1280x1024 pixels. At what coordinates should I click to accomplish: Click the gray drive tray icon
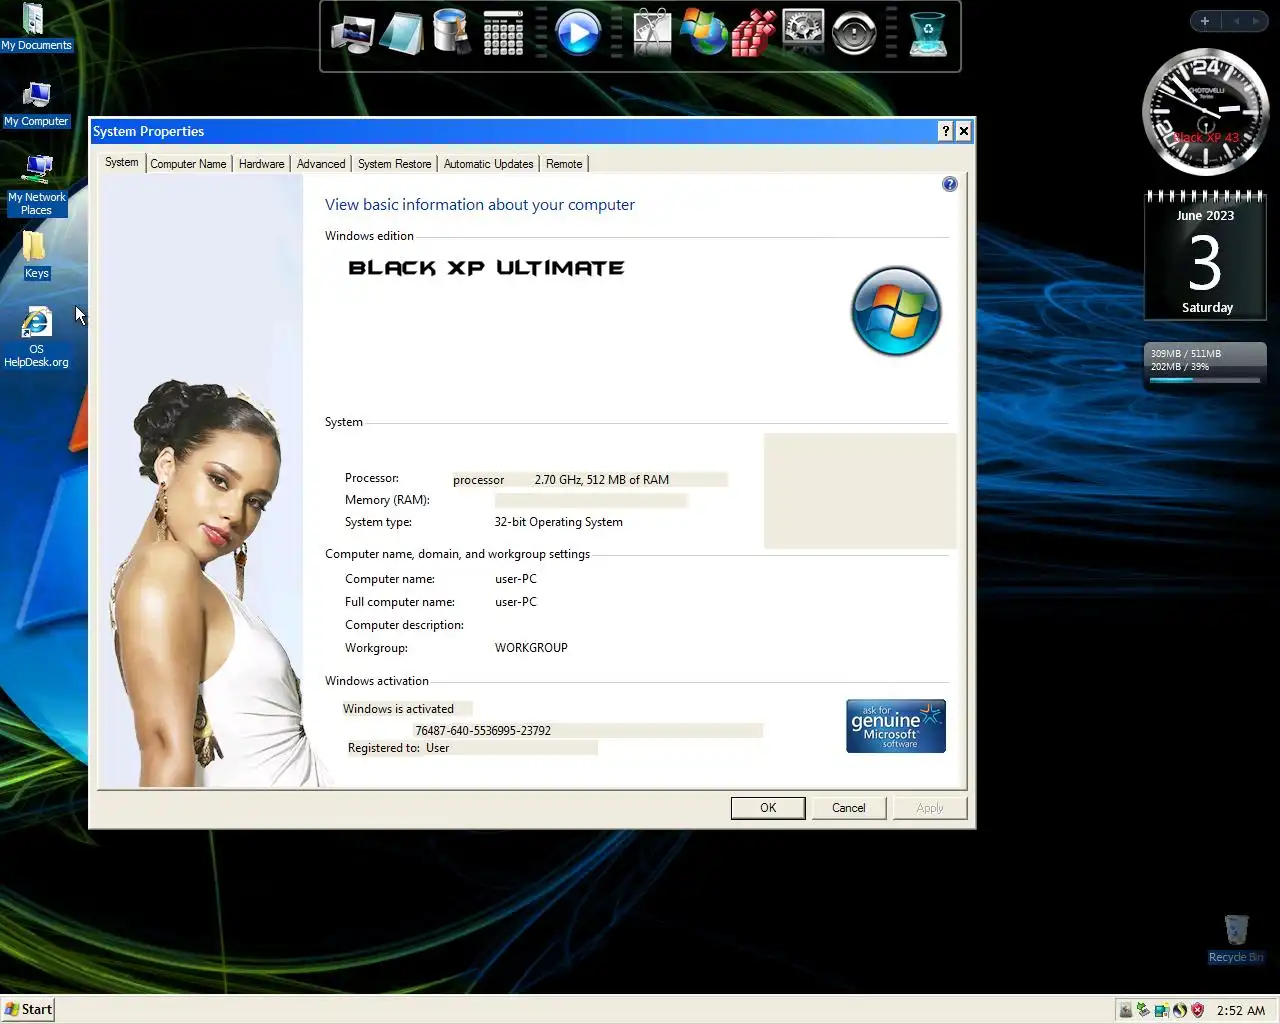click(x=1125, y=1010)
